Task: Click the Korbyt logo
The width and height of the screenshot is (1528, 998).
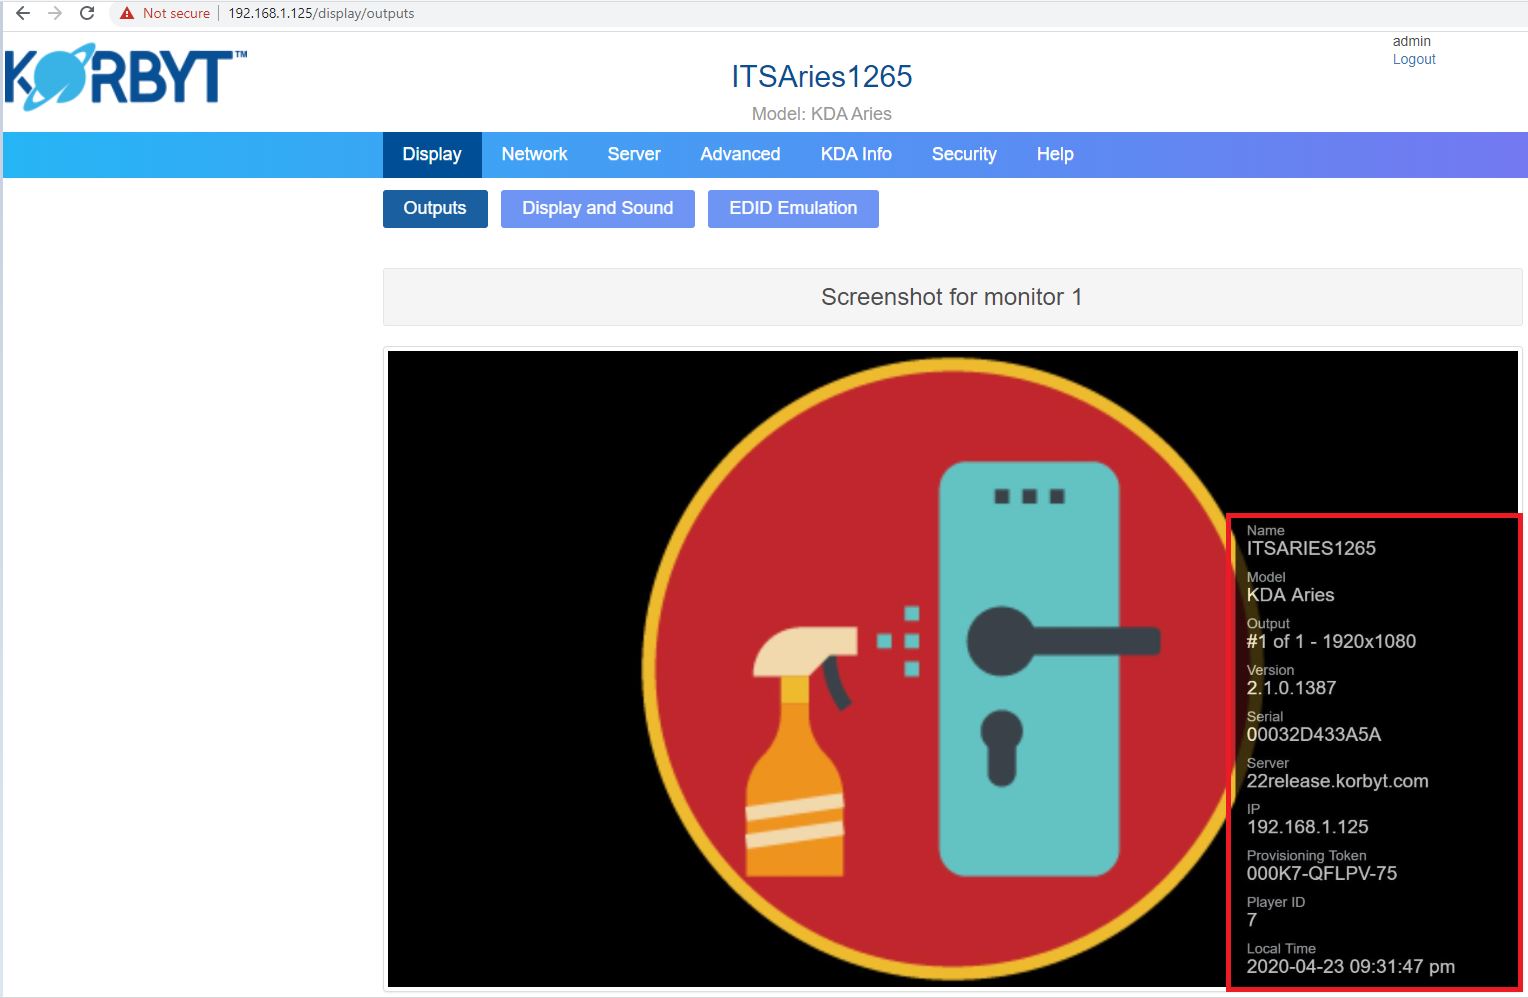Action: coord(125,77)
